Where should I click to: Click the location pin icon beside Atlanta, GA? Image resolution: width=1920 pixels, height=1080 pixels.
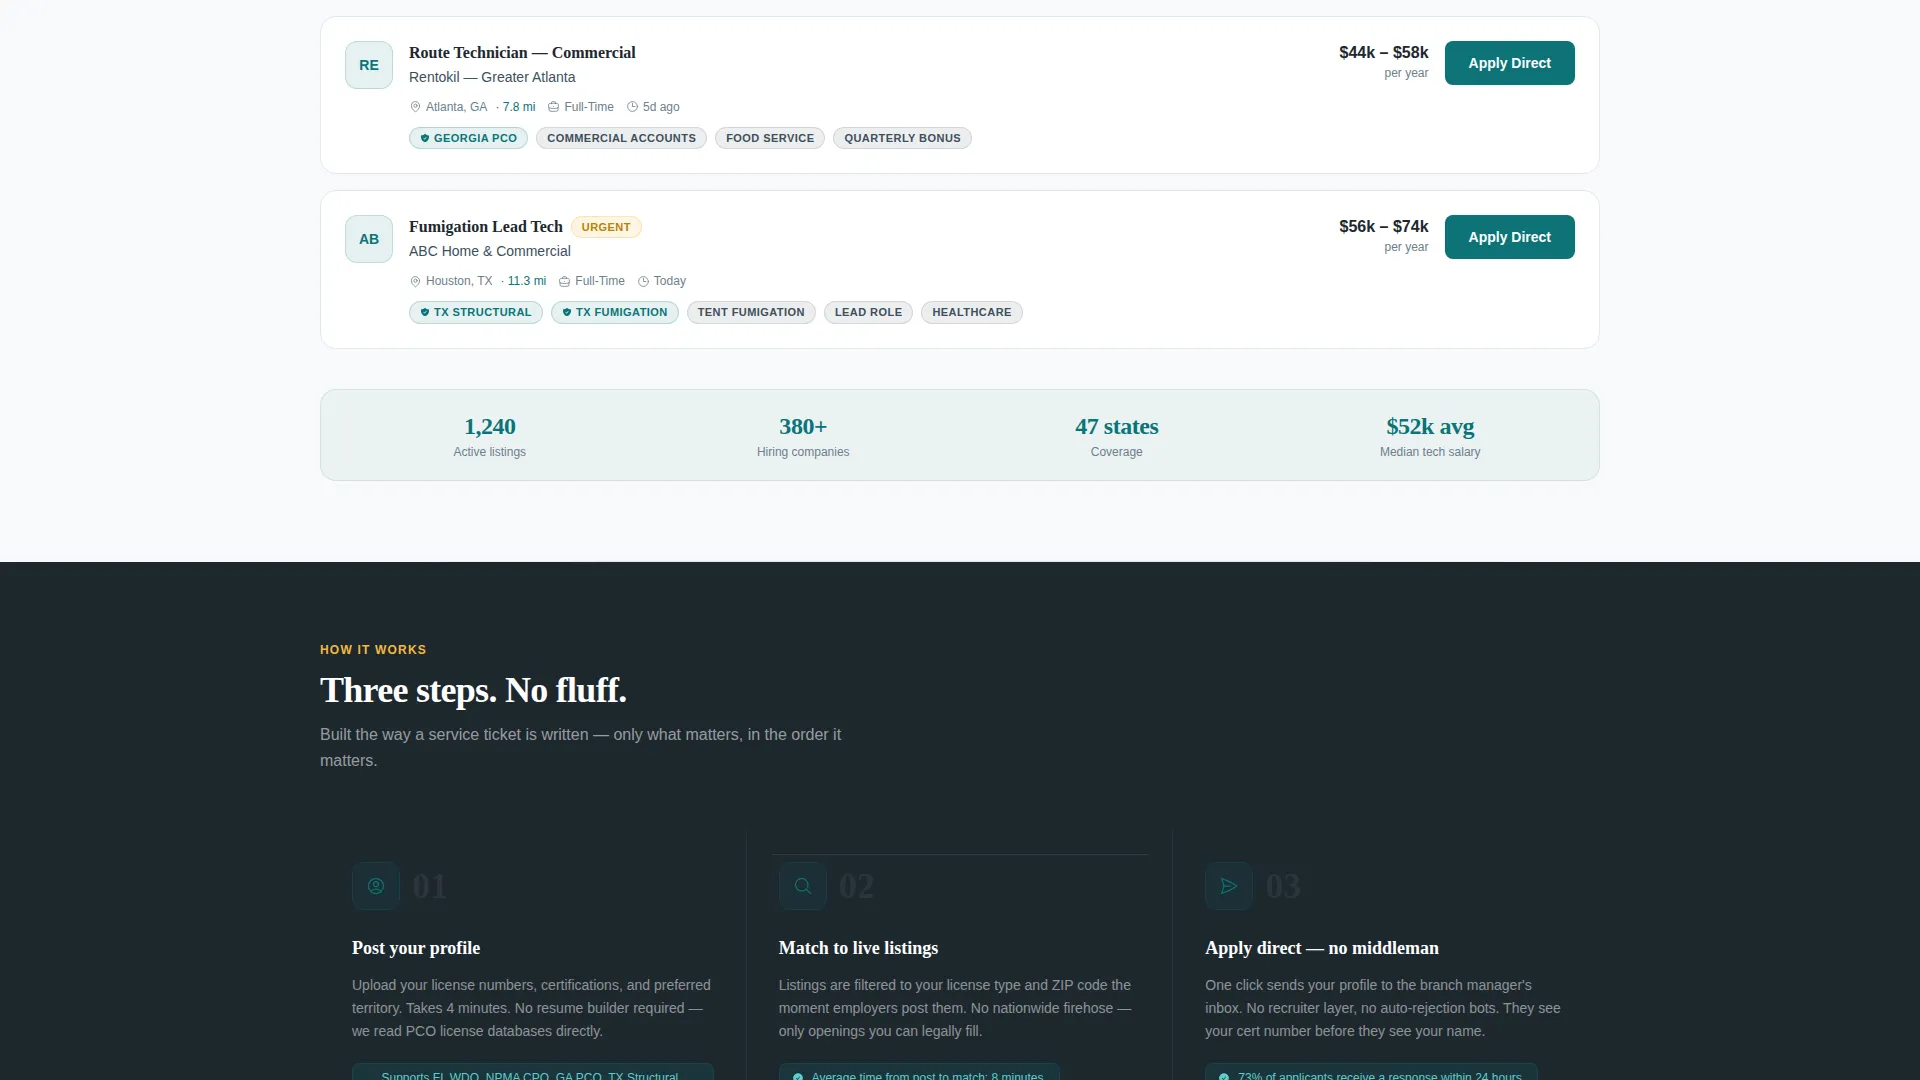pyautogui.click(x=415, y=107)
